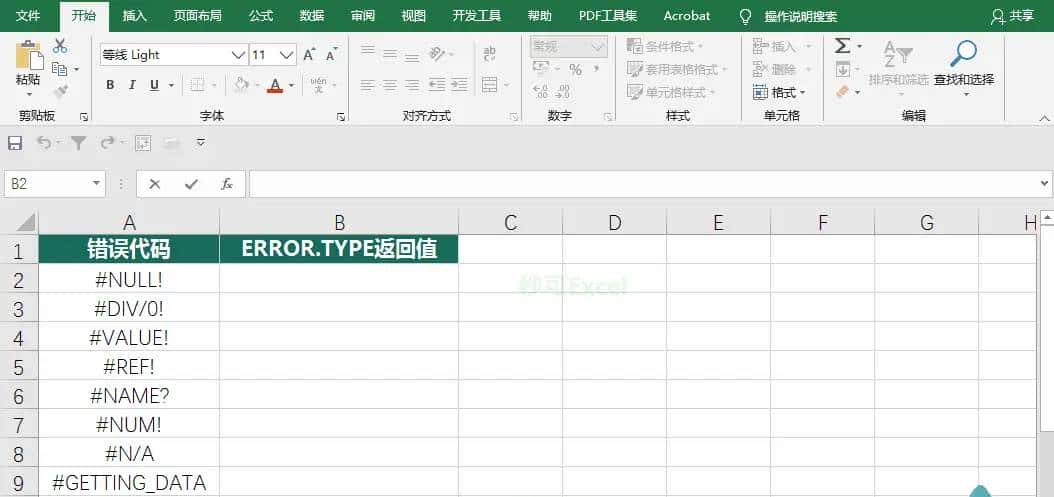Expand the formula bar chevron
The image size is (1054, 497).
click(1044, 183)
